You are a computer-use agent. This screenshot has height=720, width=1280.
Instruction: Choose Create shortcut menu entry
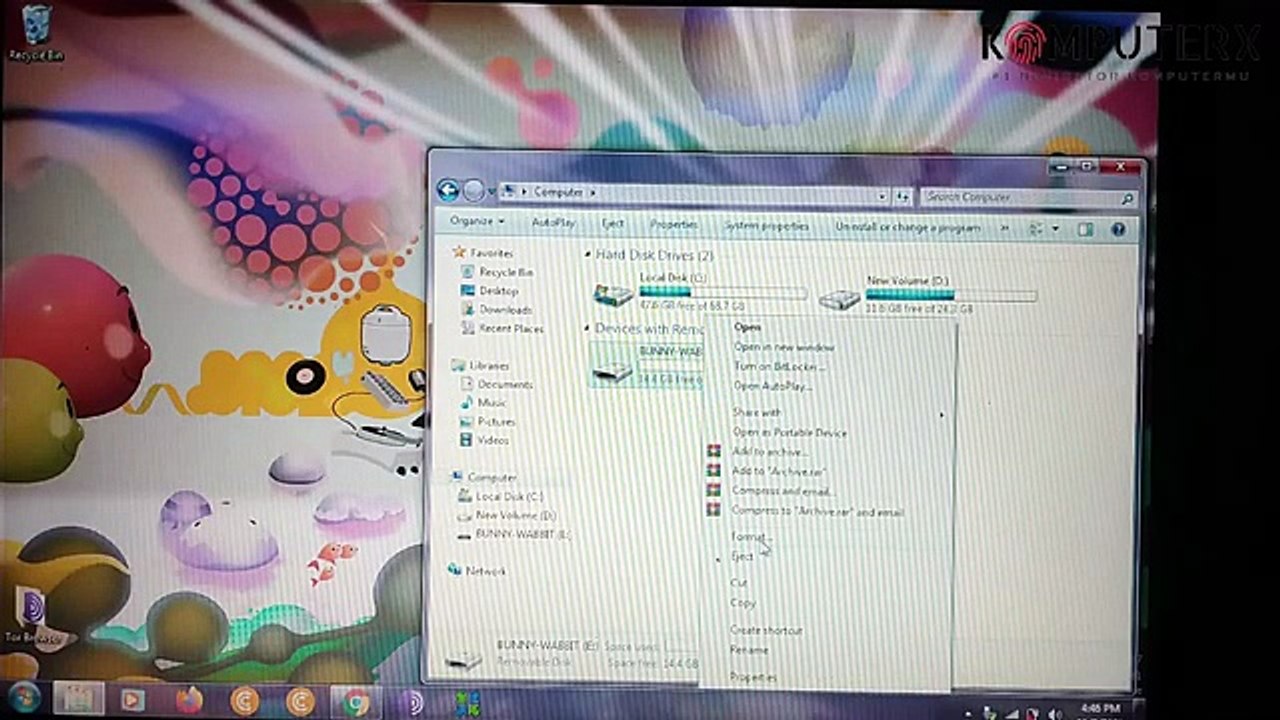(766, 630)
